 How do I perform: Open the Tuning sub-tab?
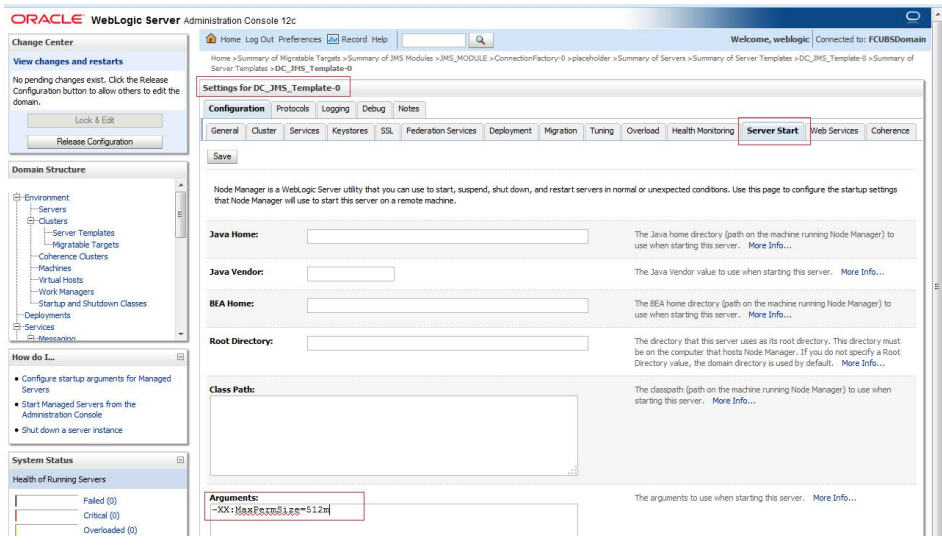(x=601, y=131)
